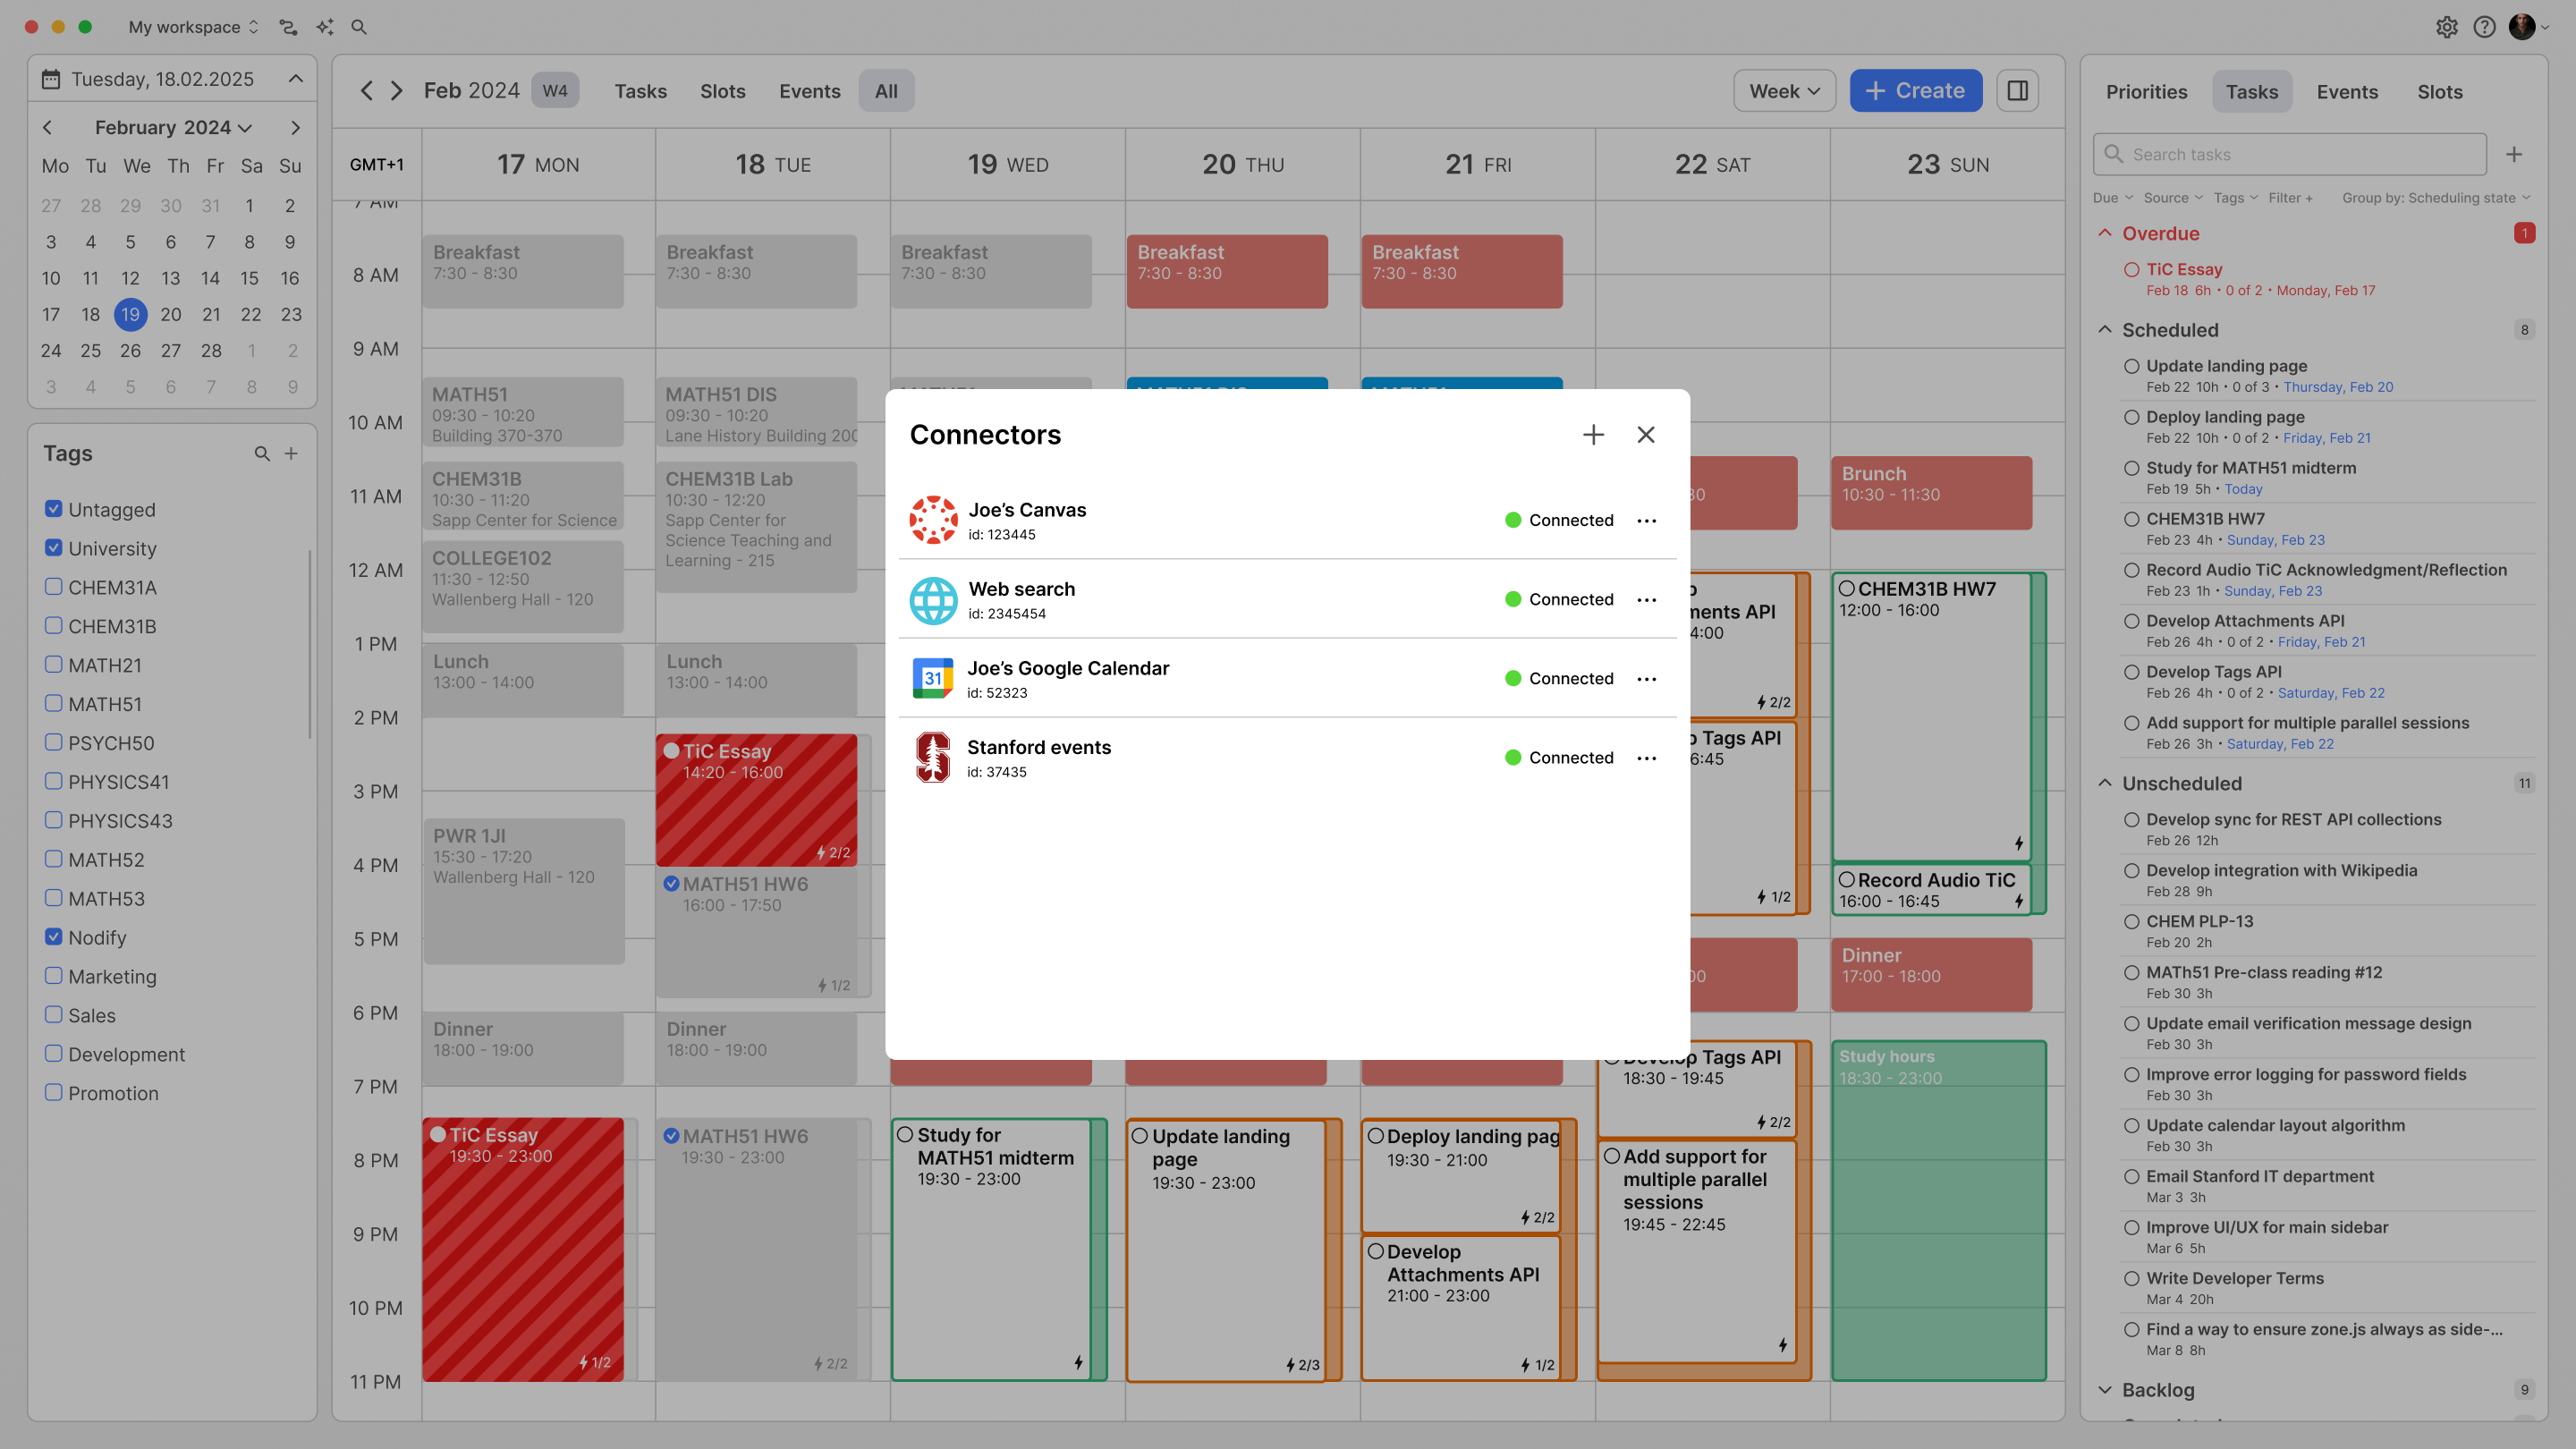The height and width of the screenshot is (1449, 2576).
Task: Toggle the side panel layout icon
Action: (x=2017, y=91)
